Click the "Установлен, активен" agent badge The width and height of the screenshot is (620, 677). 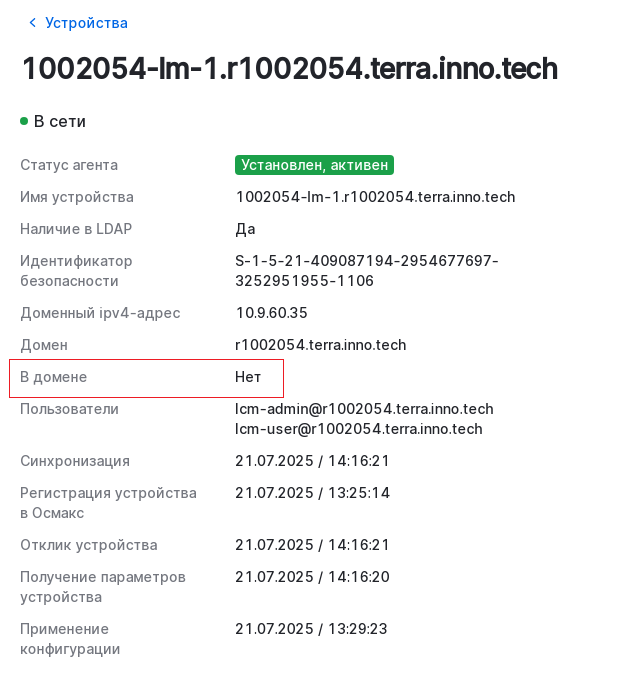coord(314,165)
